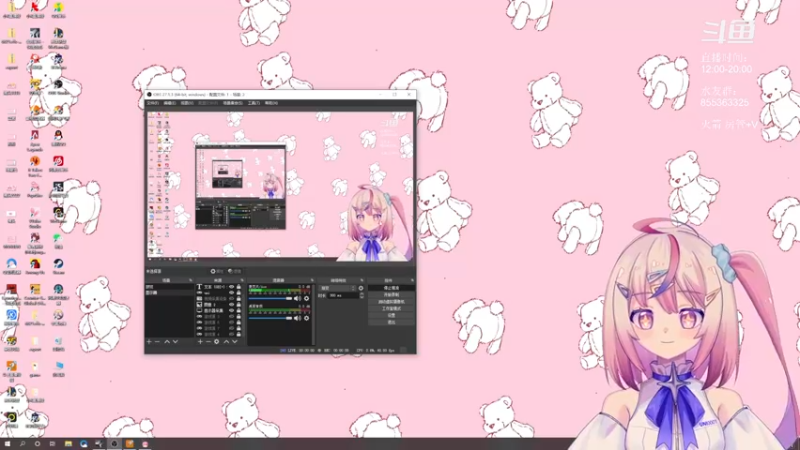800x450 pixels.
Task: Remove selected scene with minus icon
Action: [157, 341]
